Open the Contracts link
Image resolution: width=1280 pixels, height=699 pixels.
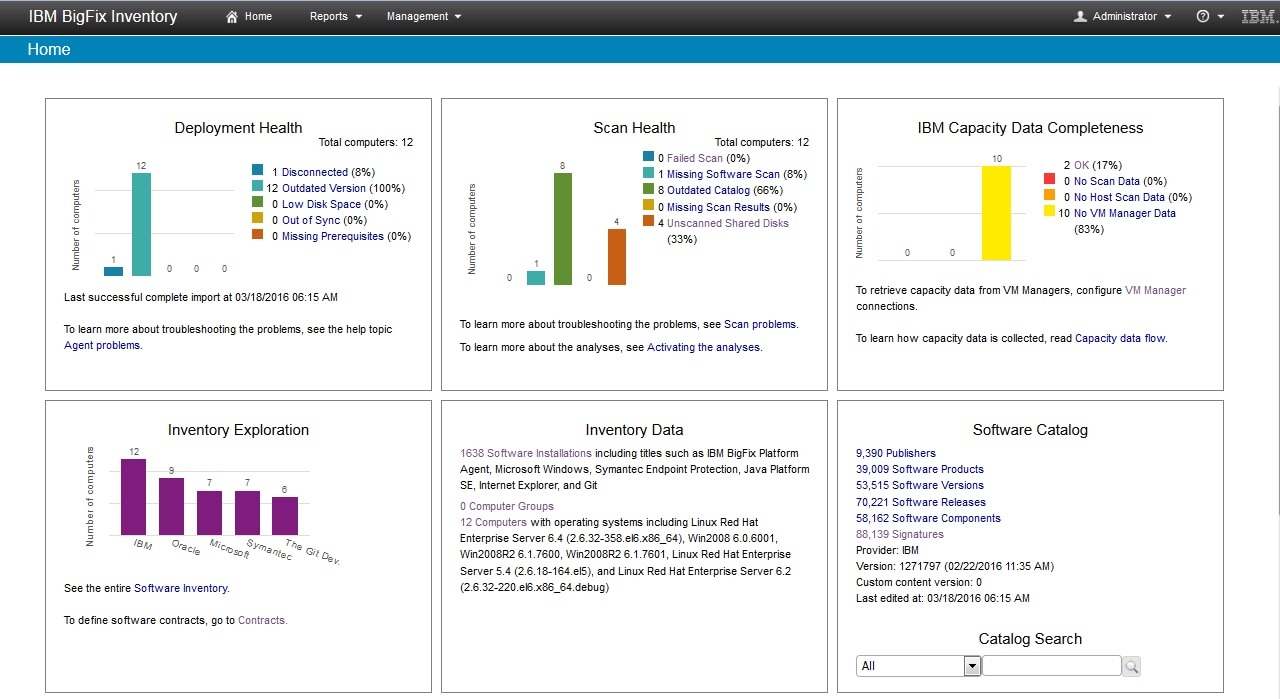262,620
